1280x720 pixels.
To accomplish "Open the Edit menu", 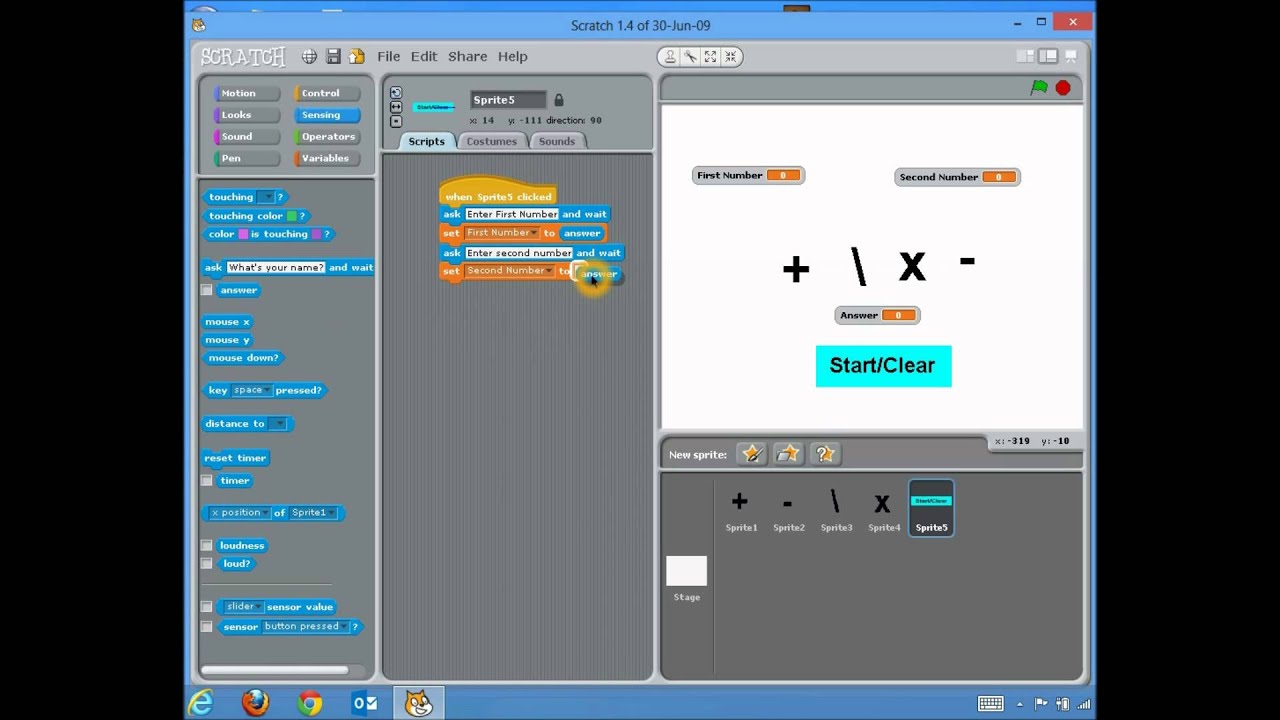I will click(x=424, y=57).
